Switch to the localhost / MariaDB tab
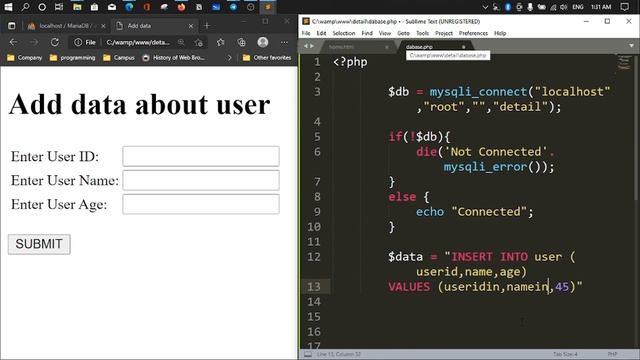 click(62, 26)
